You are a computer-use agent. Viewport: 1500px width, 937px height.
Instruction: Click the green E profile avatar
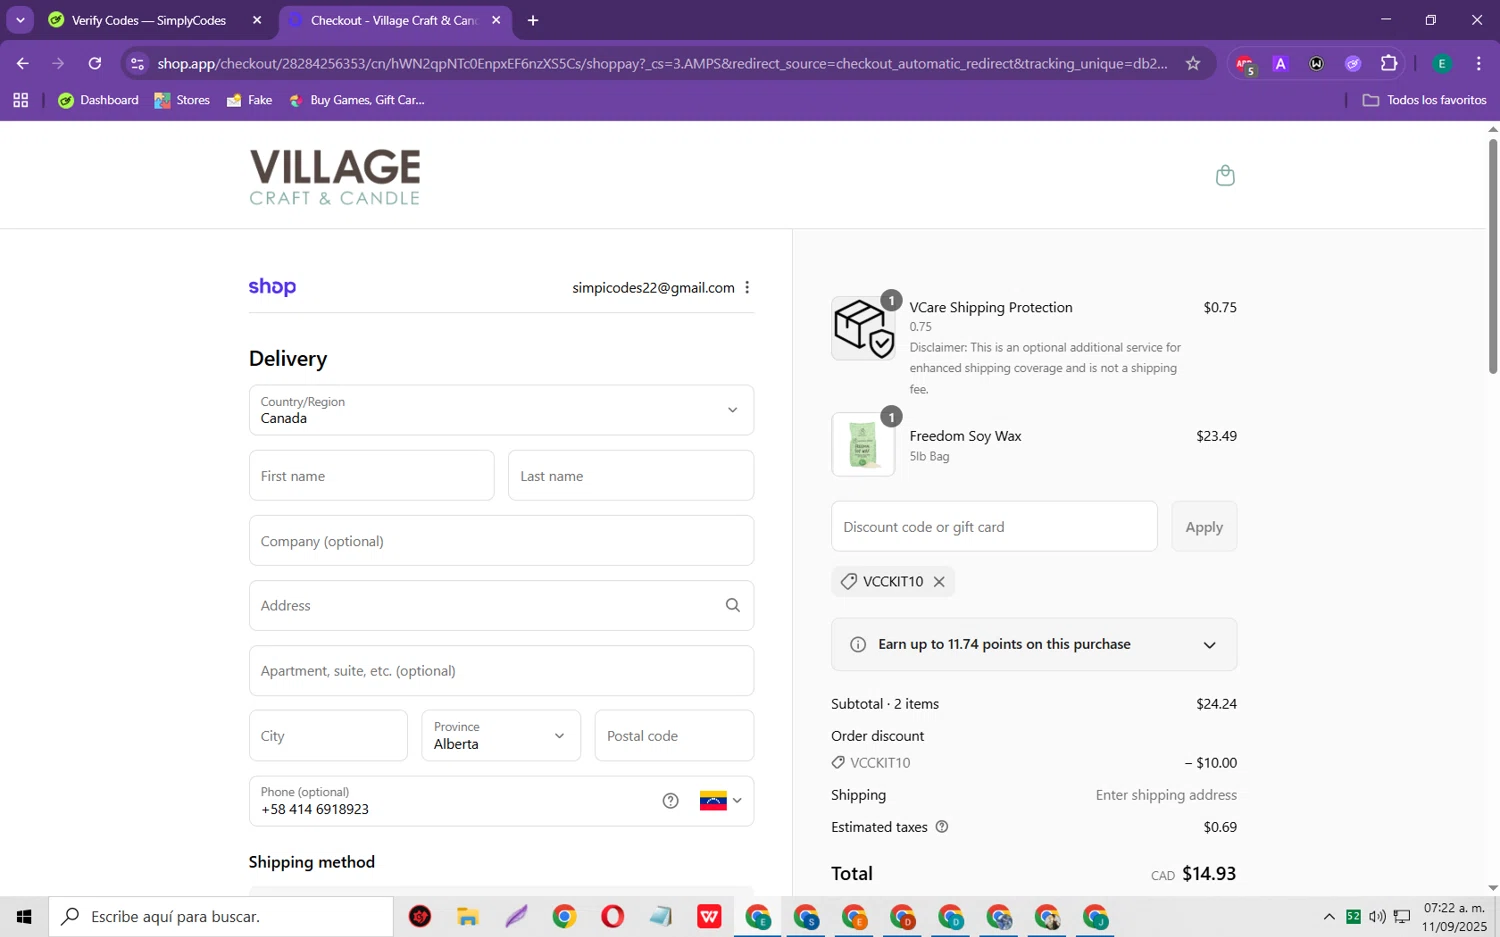[x=1442, y=64]
